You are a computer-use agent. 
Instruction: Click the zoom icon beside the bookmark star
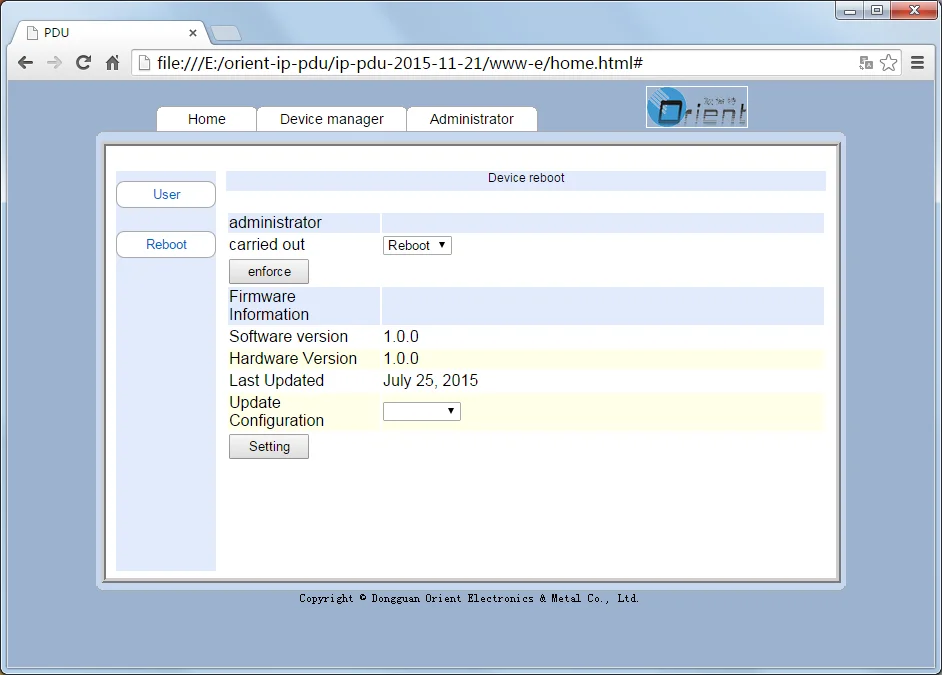[864, 62]
